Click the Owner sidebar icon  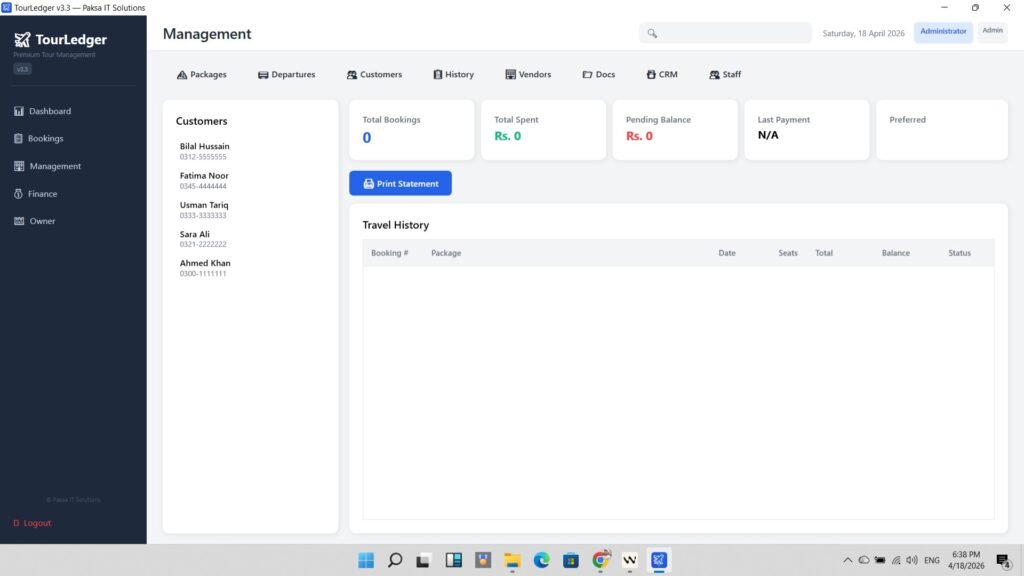tap(18, 221)
